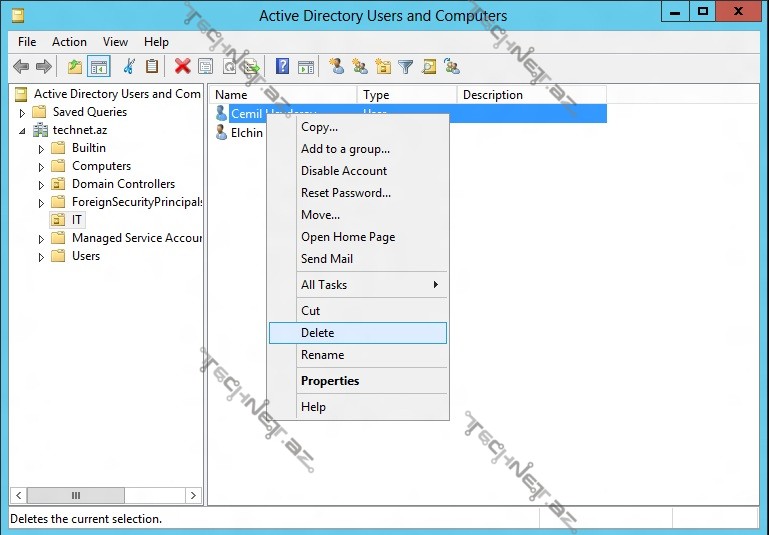Sort by the Type column header
The image size is (769, 535).
[x=407, y=95]
